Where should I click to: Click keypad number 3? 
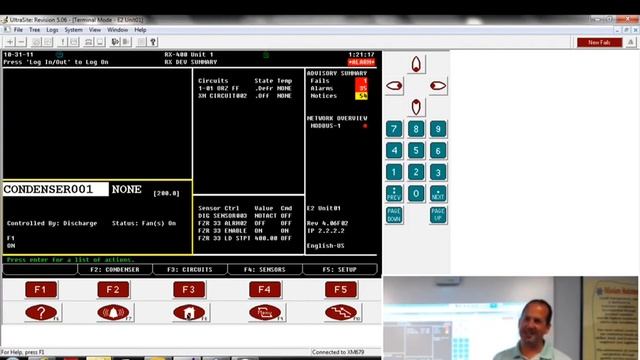pyautogui.click(x=438, y=172)
